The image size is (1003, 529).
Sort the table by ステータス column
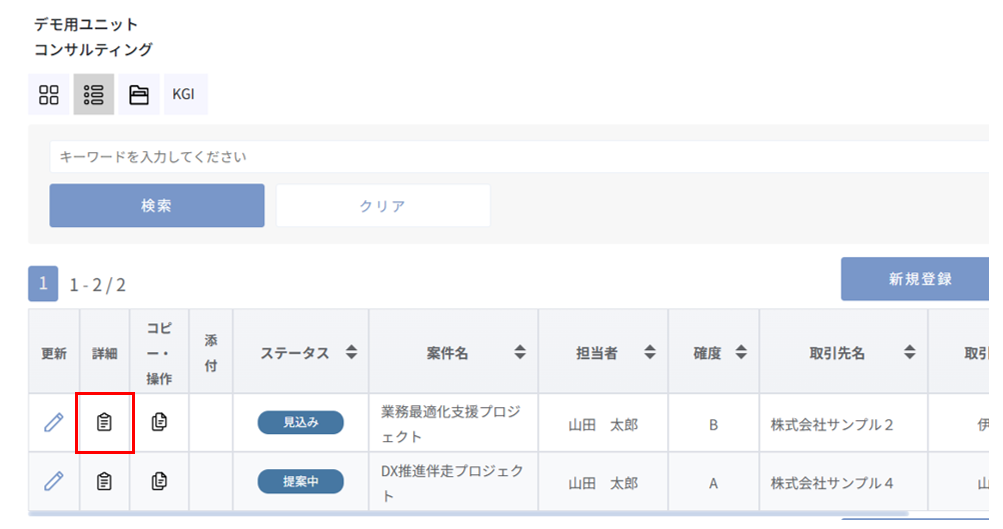(351, 353)
